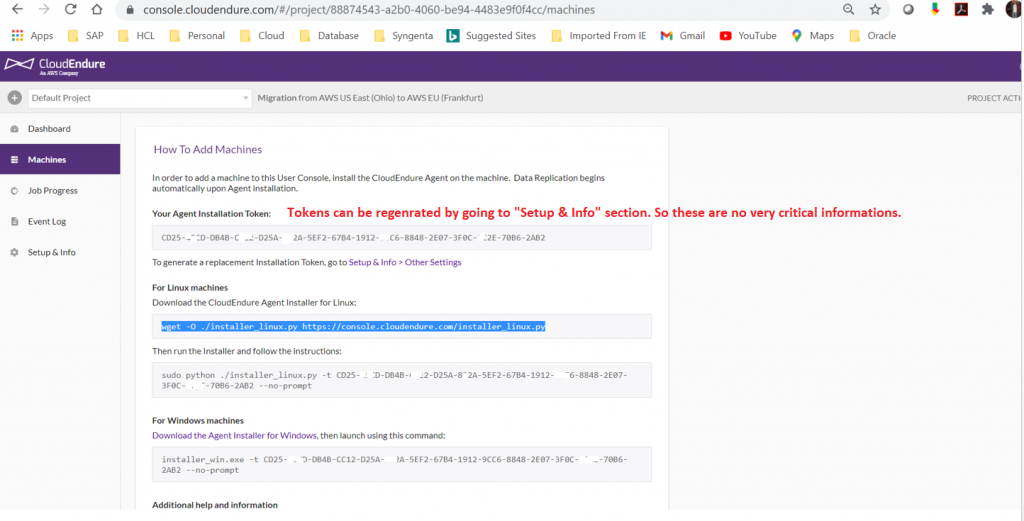Open the HCL bookmarks folder
Screen dimensions: 1024x521
coord(136,36)
